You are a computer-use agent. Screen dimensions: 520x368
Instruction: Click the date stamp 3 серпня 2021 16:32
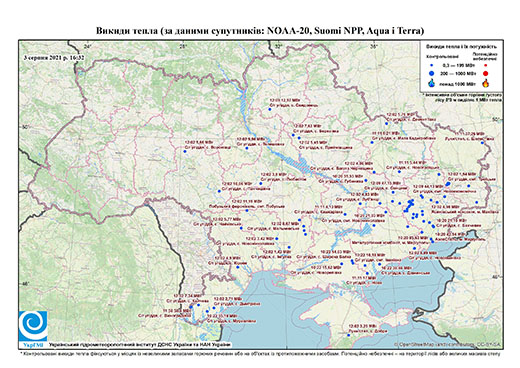(54, 57)
